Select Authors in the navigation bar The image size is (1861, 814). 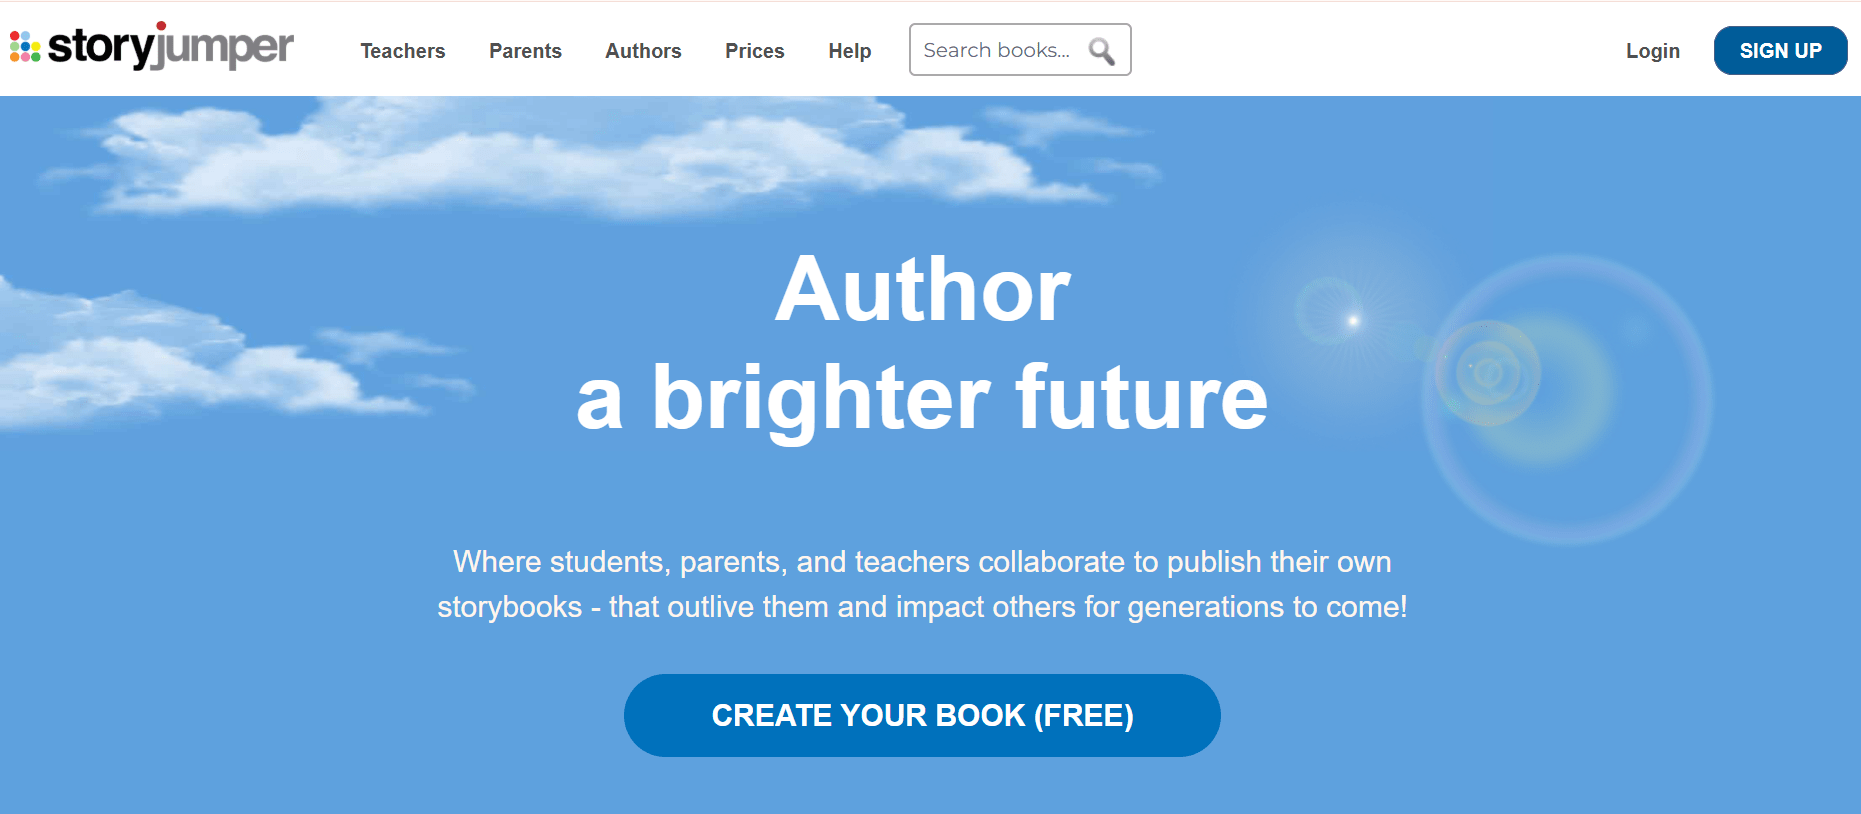[x=643, y=51]
